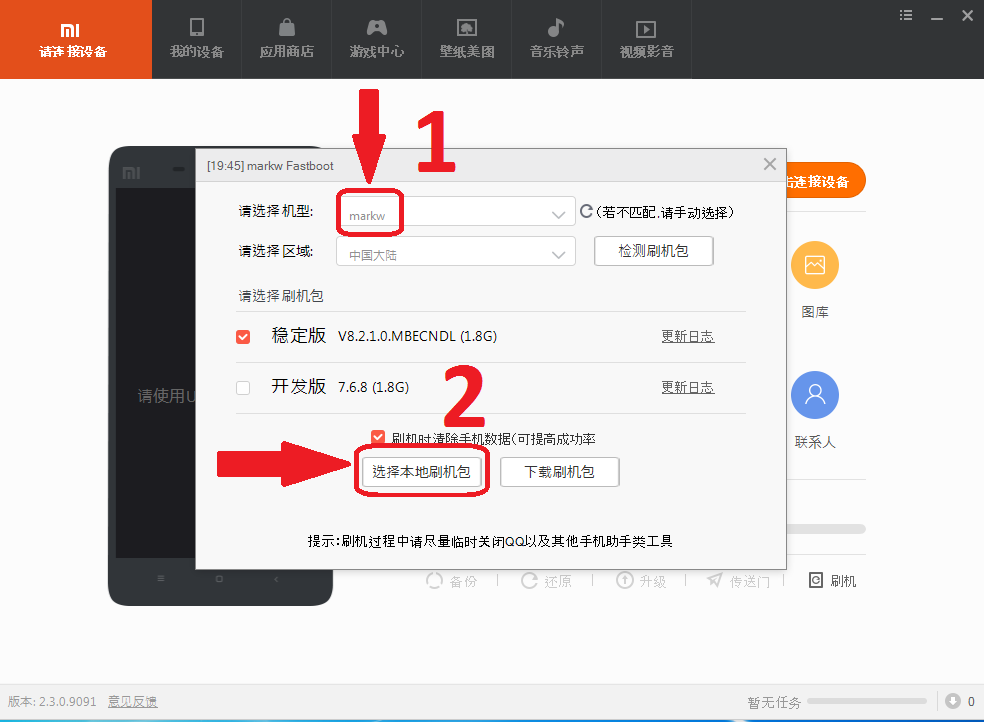Click the 壁纸美图 wallpaper icon
Screen dimensions: 984x722
click(x=466, y=28)
